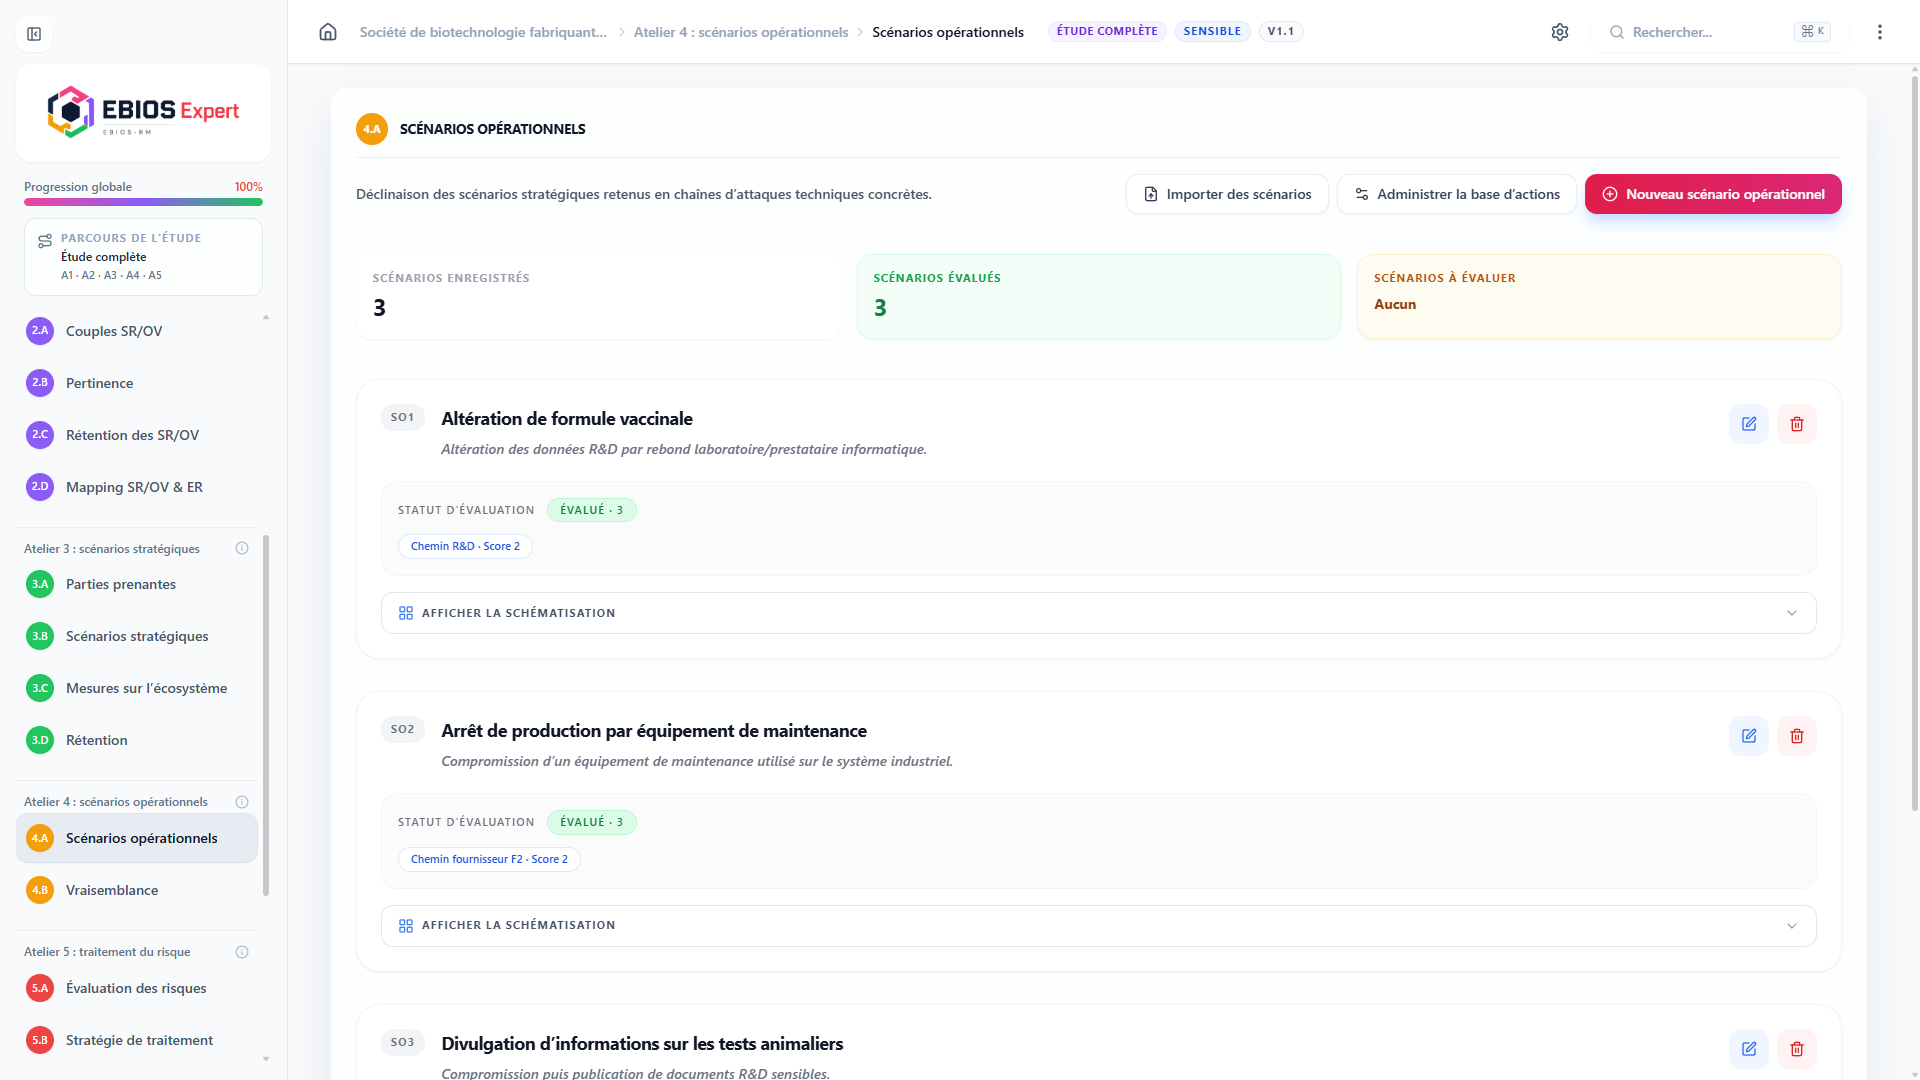1920x1080 pixels.
Task: Select Scénarios opérationnels in sidebar
Action: [137, 838]
